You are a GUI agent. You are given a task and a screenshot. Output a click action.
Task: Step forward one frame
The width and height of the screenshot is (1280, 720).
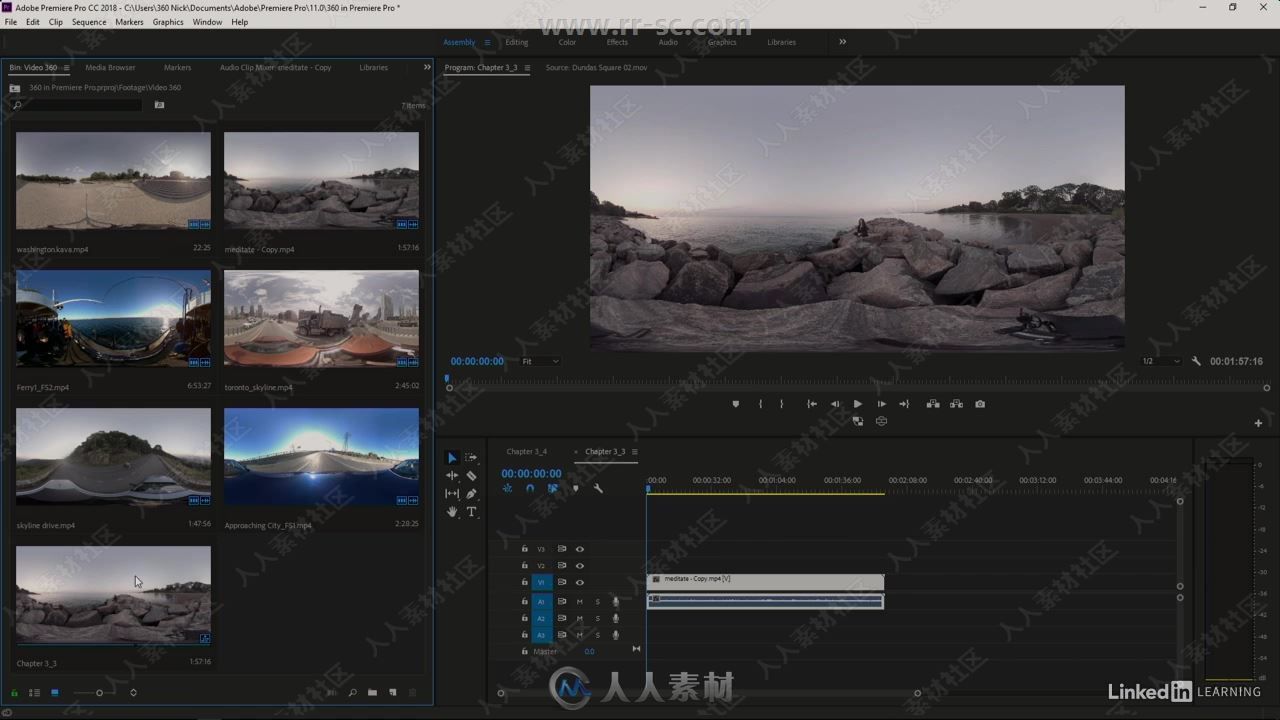coord(881,404)
